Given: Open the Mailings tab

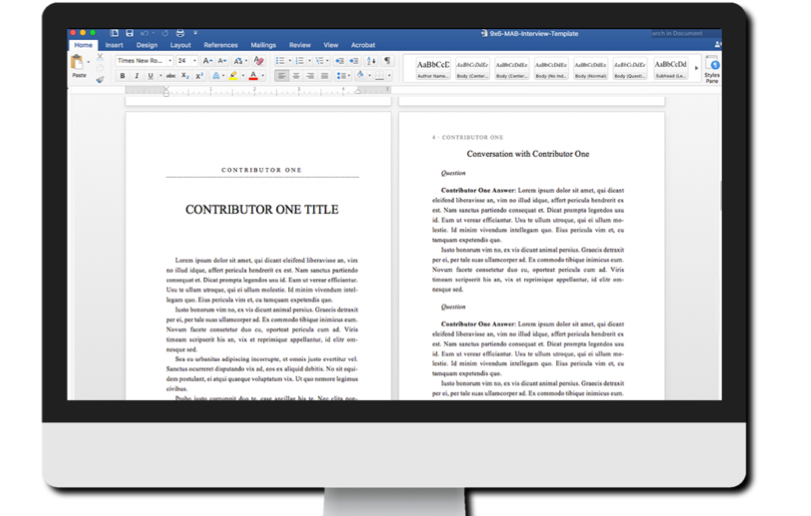Looking at the screenshot, I should click(x=263, y=45).
